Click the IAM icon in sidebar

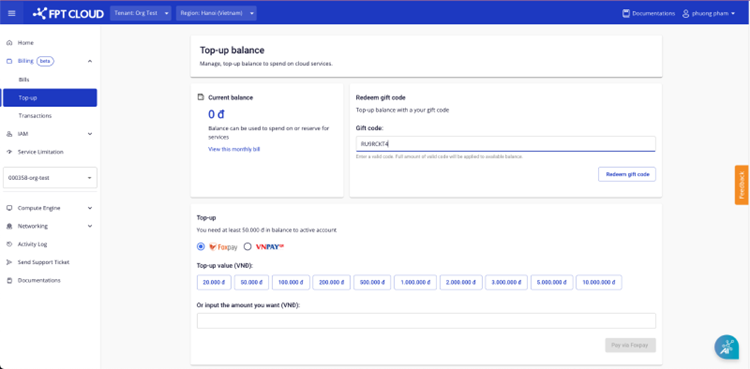[x=9, y=134]
